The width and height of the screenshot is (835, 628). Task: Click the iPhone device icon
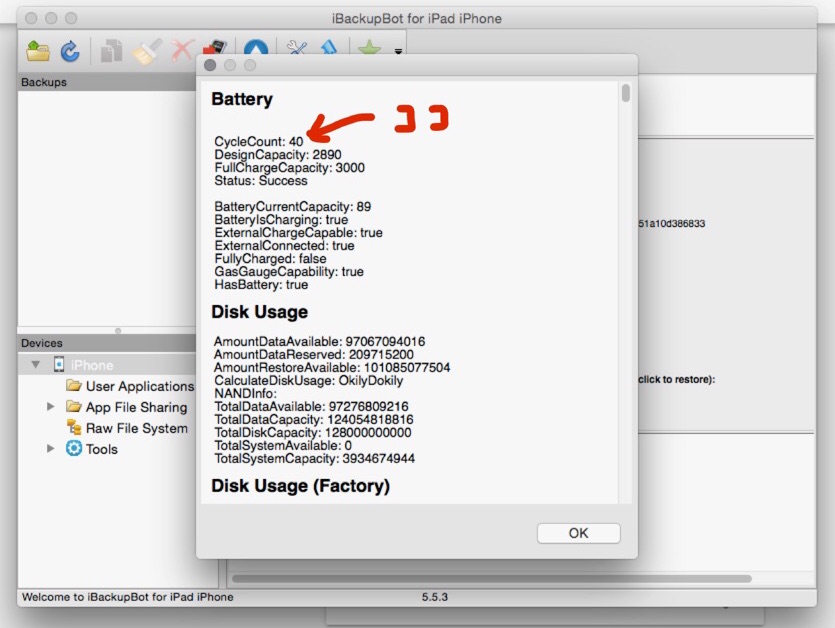pyautogui.click(x=59, y=364)
